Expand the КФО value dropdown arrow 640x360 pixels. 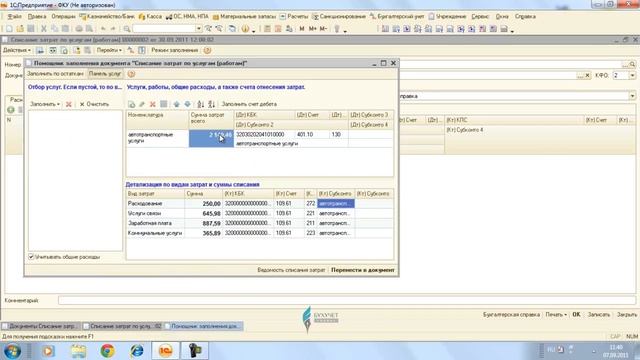(632, 76)
